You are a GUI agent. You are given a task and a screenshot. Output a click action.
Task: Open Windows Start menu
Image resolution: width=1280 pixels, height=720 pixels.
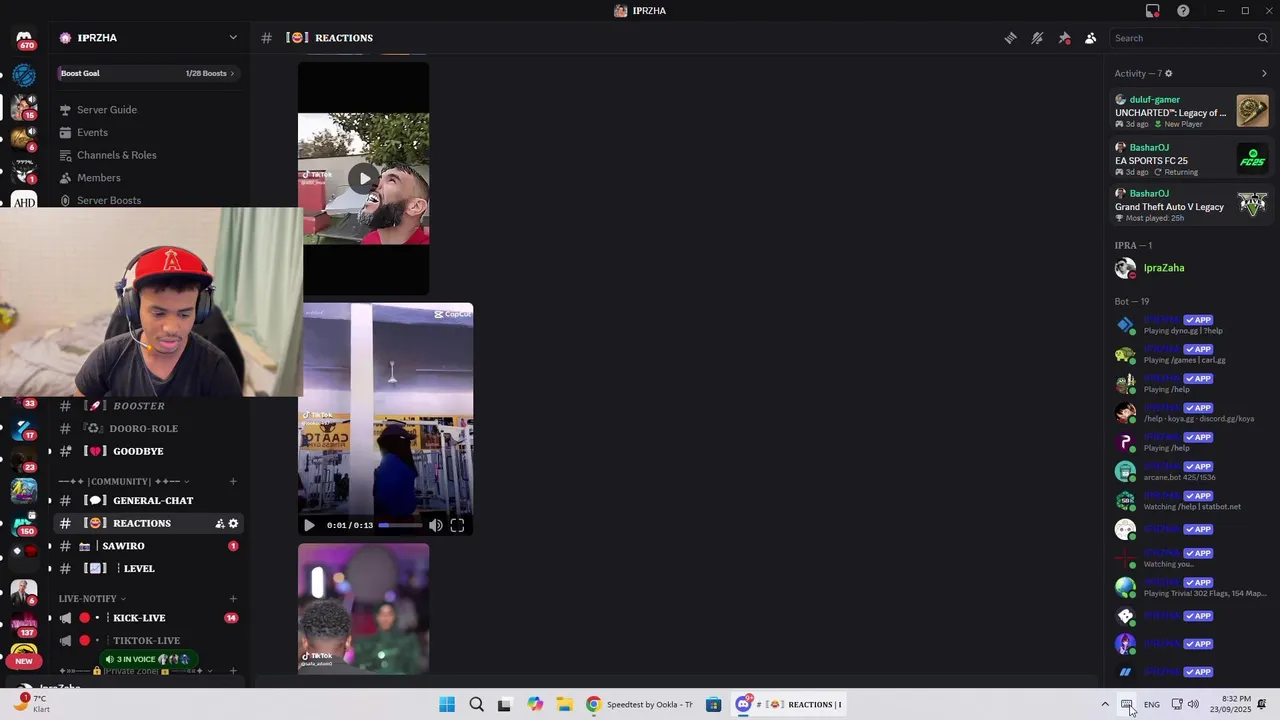(447, 705)
